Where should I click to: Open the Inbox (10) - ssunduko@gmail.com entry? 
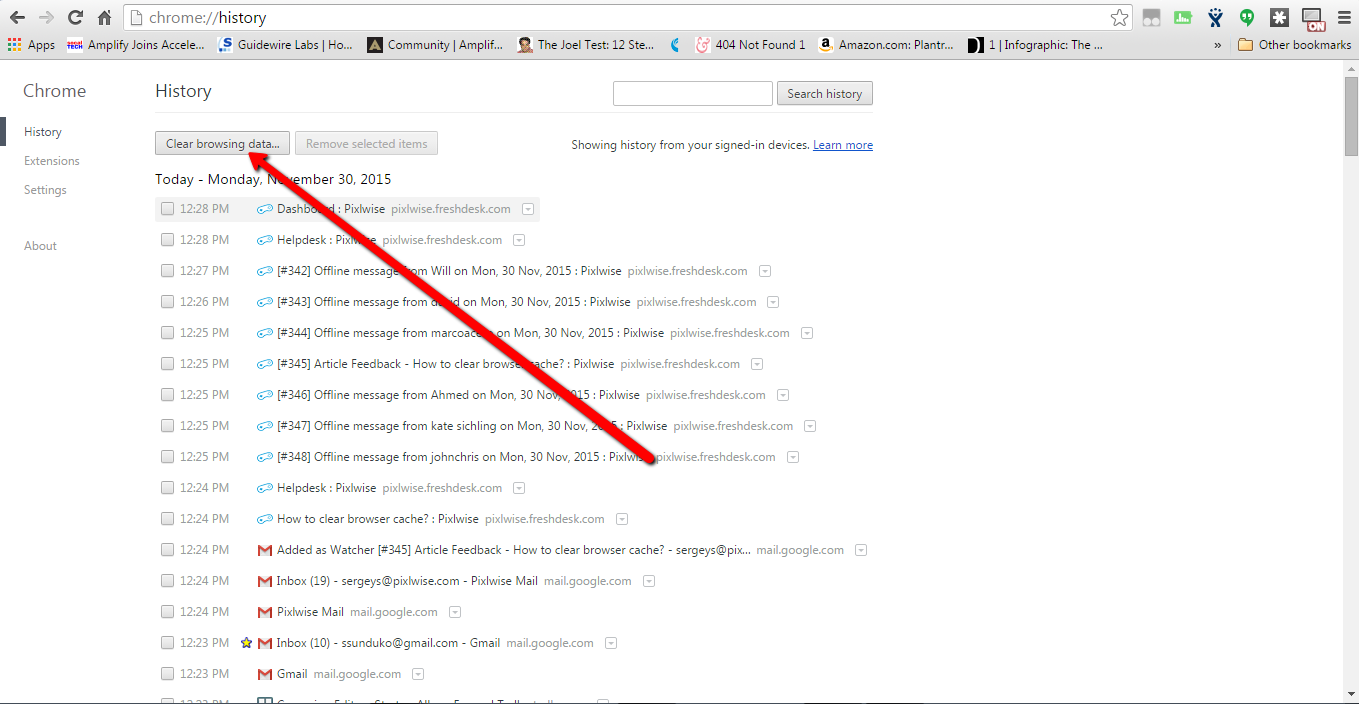coord(388,643)
